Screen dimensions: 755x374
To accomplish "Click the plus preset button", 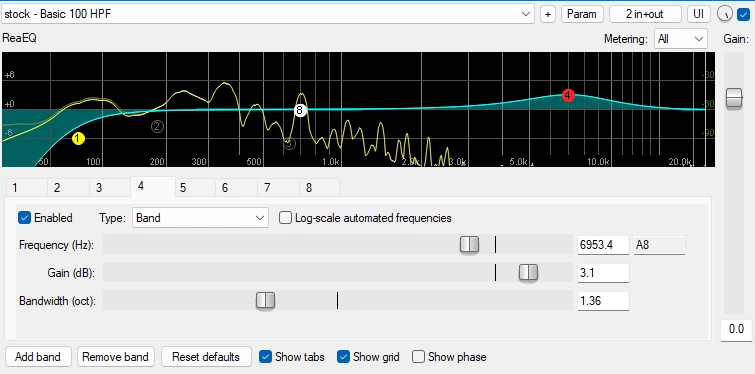I will click(547, 14).
